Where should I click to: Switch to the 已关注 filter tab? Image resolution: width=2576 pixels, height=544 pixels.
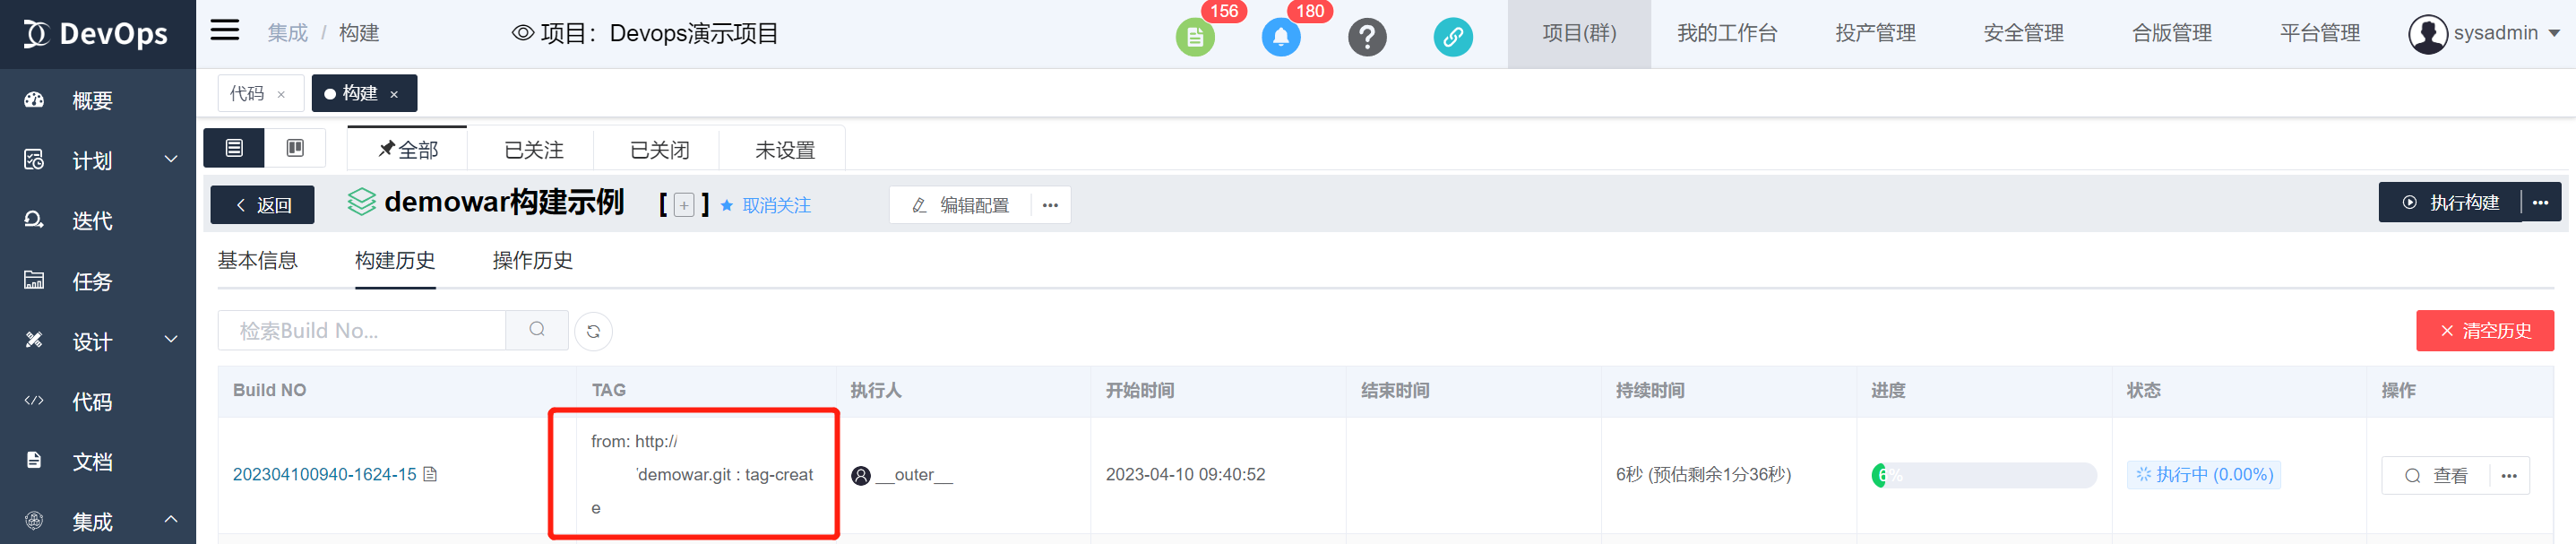click(x=533, y=149)
